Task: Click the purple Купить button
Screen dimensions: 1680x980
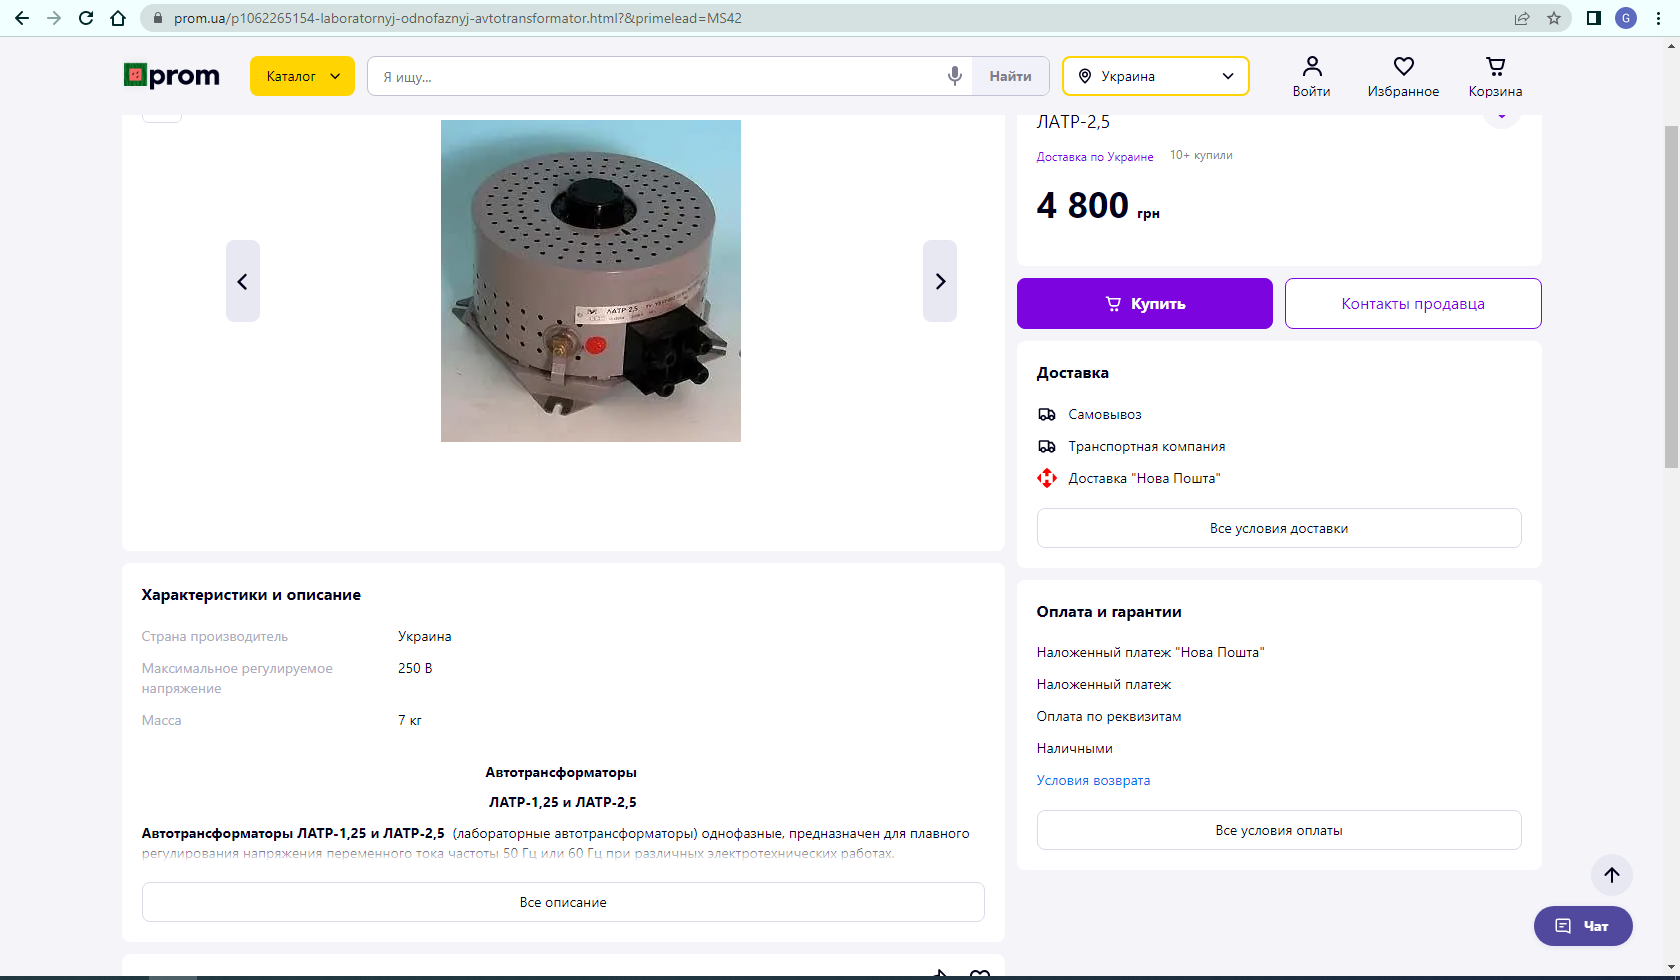Action: 1145,303
